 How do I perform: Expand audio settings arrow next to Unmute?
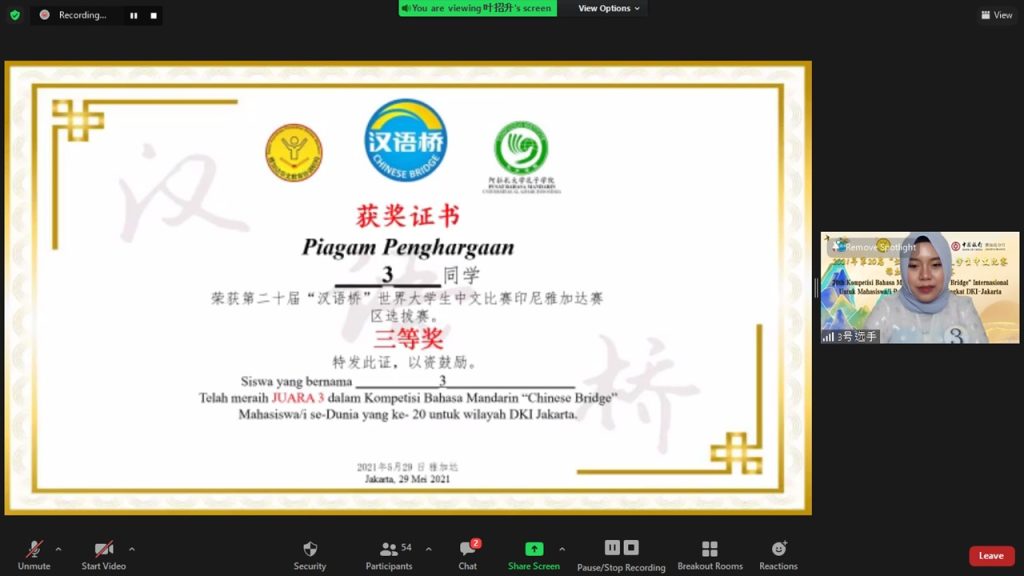point(58,549)
